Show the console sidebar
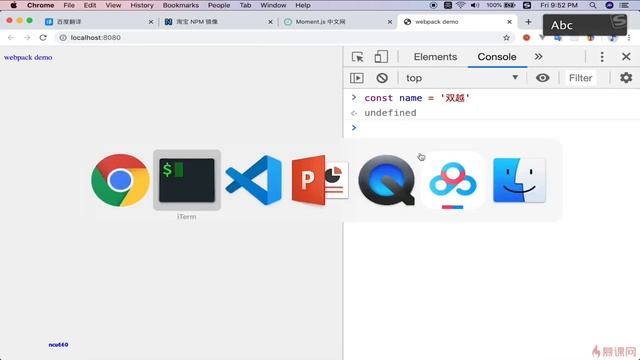This screenshot has width=640, height=360. coord(356,78)
